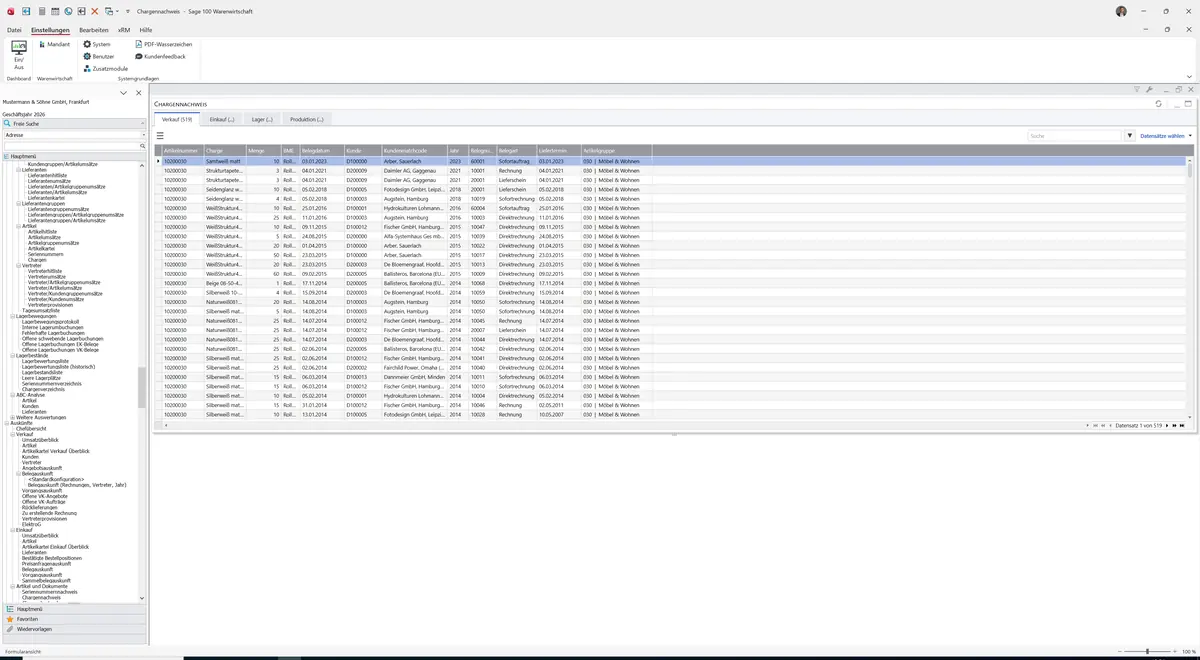This screenshot has height=660, width=1200.
Task: Click the filter funnel next to Suche field
Action: point(1130,136)
